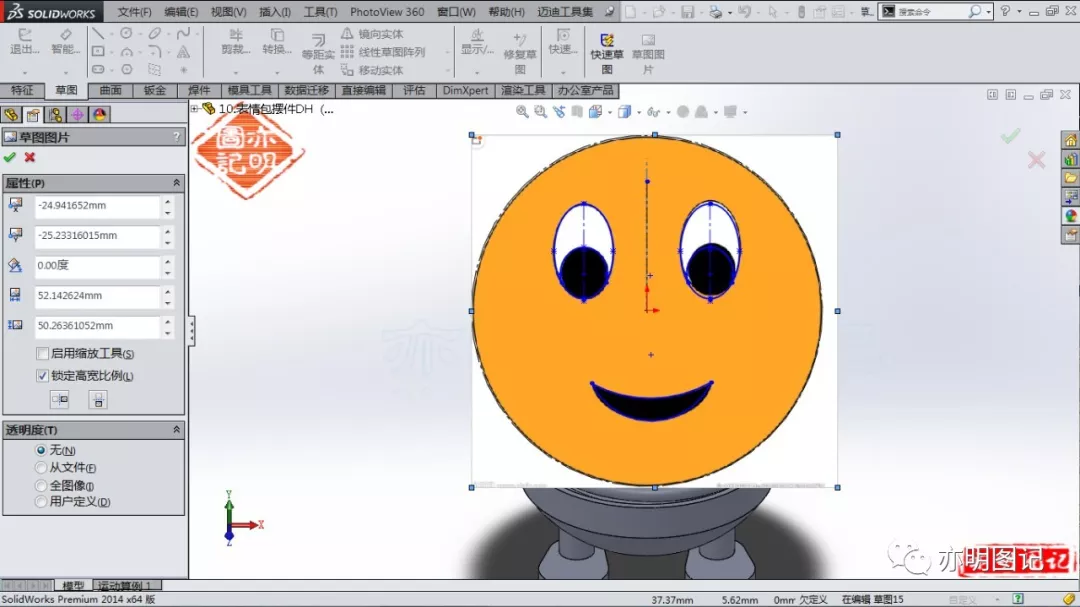Open the Quick Snaps (快速) dropdown arrow
Image resolution: width=1080 pixels, height=607 pixels.
point(563,72)
